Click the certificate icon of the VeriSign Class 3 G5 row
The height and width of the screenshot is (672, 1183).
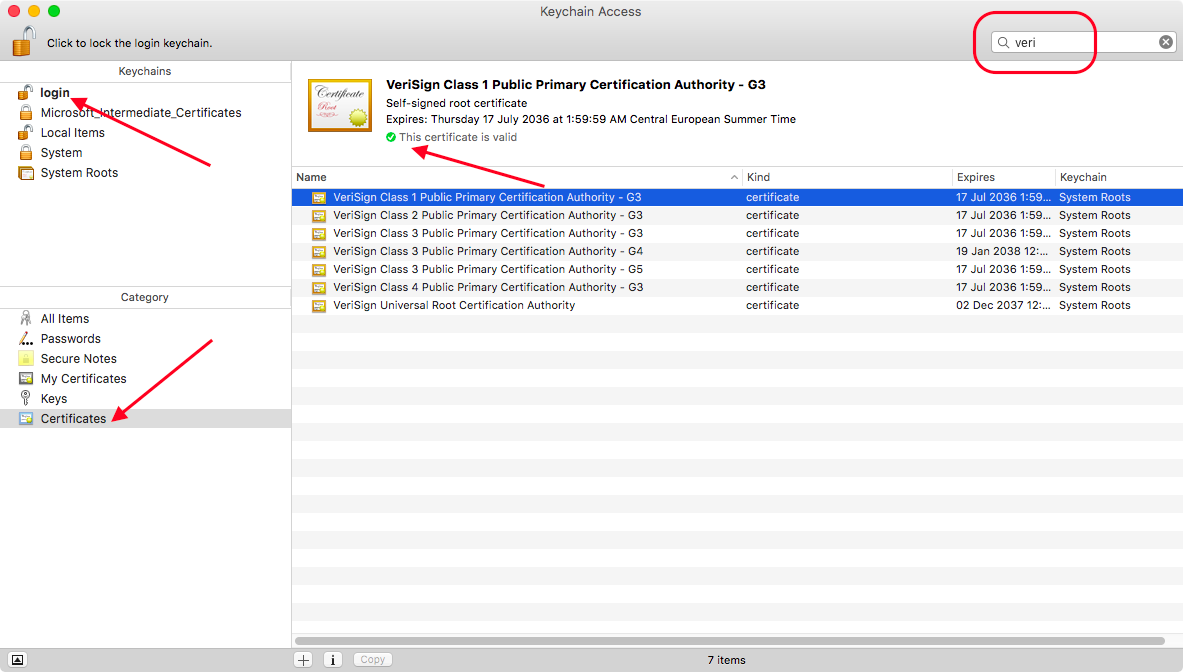(319, 270)
